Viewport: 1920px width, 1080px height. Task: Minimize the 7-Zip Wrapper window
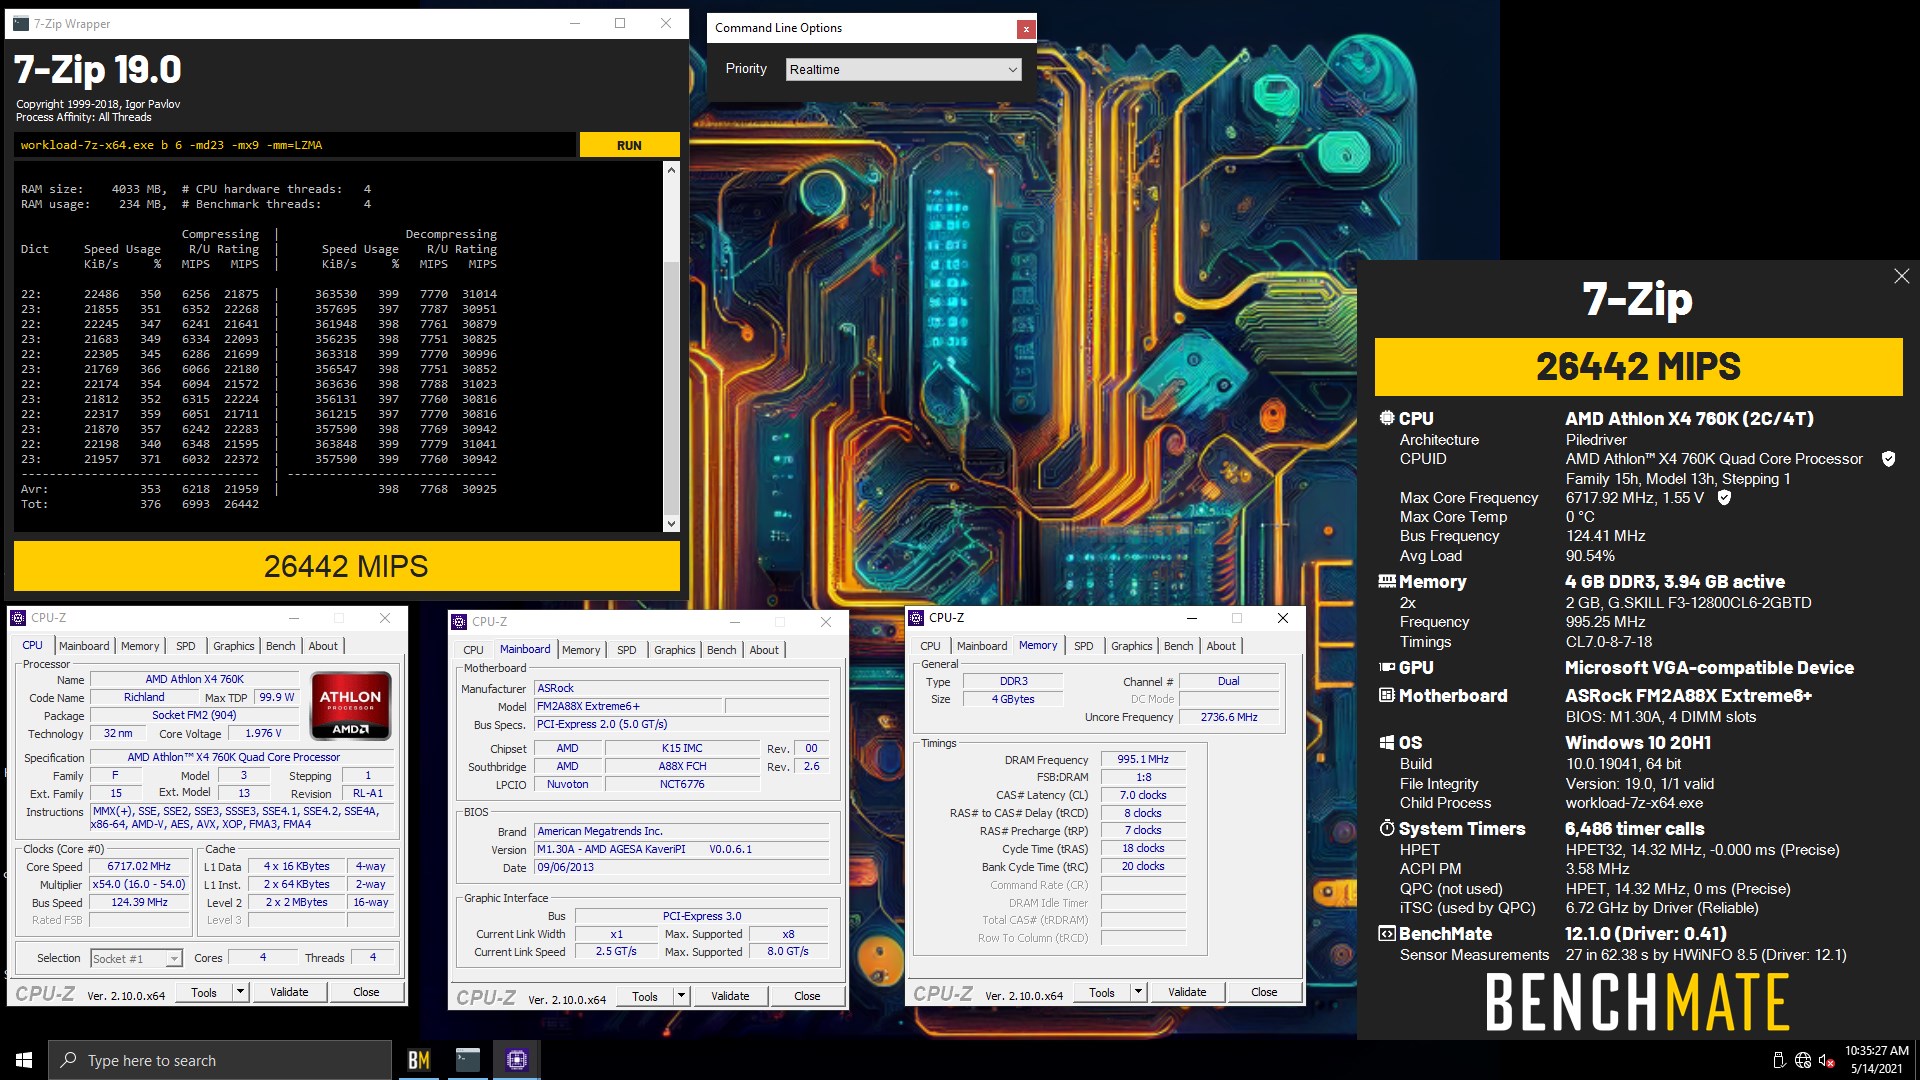tap(574, 24)
